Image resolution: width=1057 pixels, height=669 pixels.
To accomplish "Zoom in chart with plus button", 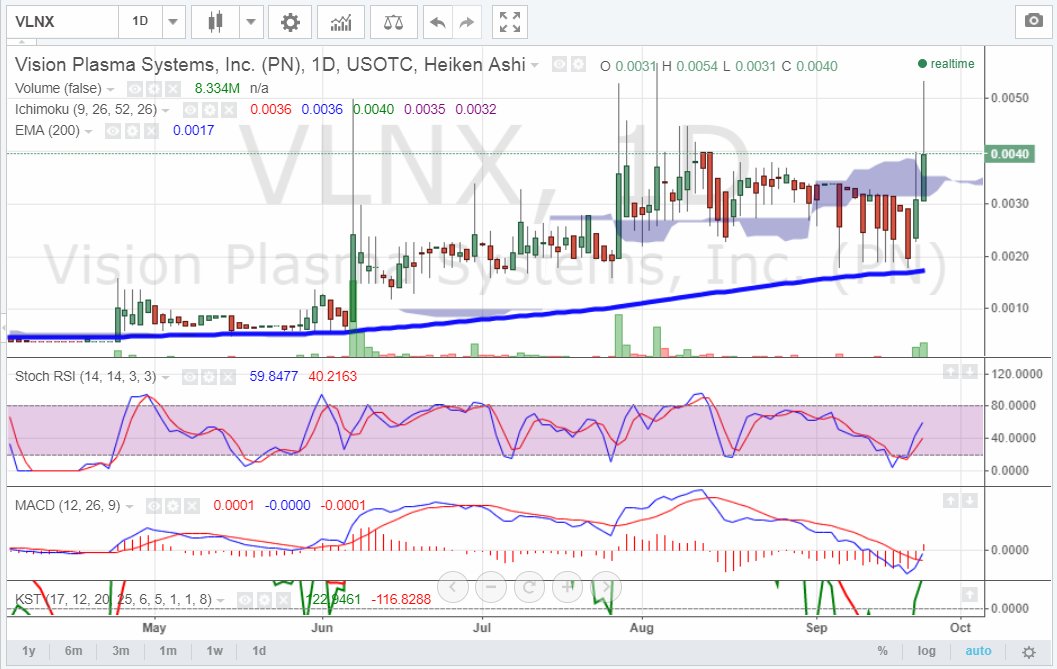I will [x=568, y=587].
